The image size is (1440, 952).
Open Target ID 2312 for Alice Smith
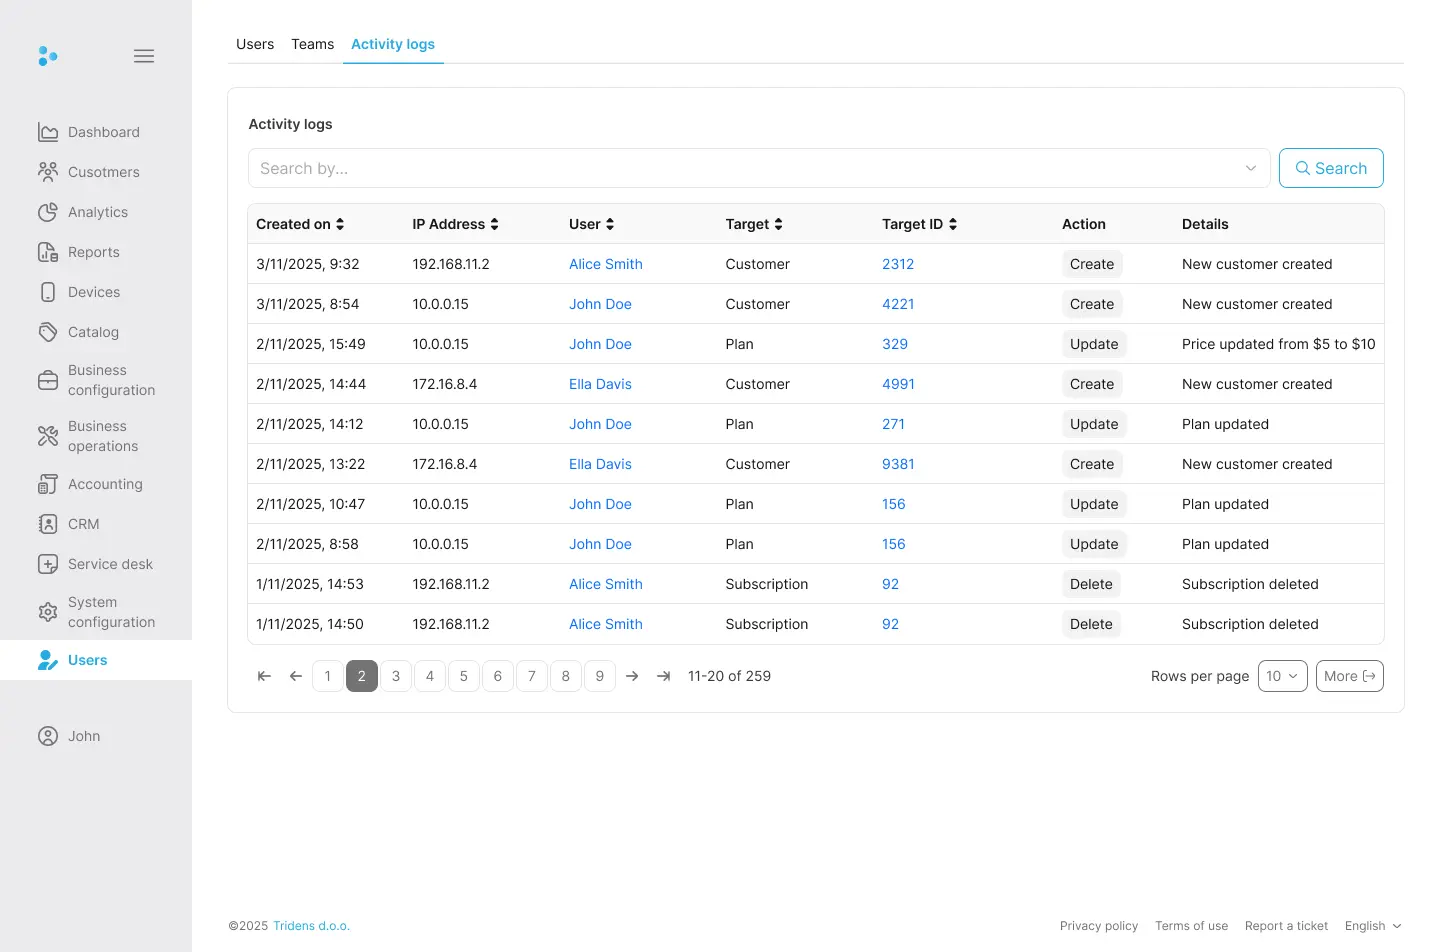(897, 264)
